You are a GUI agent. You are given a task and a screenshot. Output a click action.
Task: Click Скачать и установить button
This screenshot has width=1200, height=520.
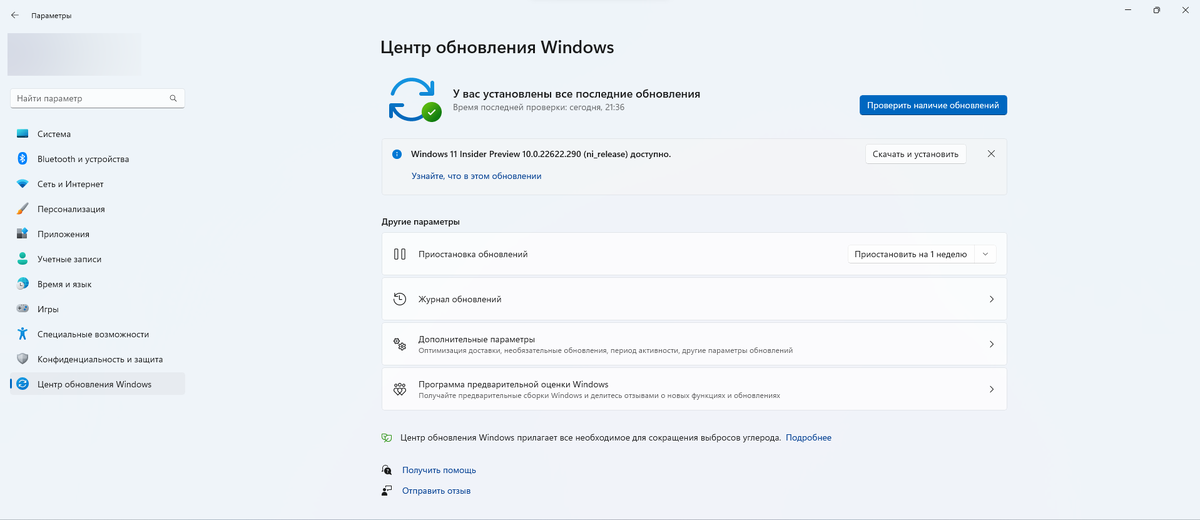[915, 154]
